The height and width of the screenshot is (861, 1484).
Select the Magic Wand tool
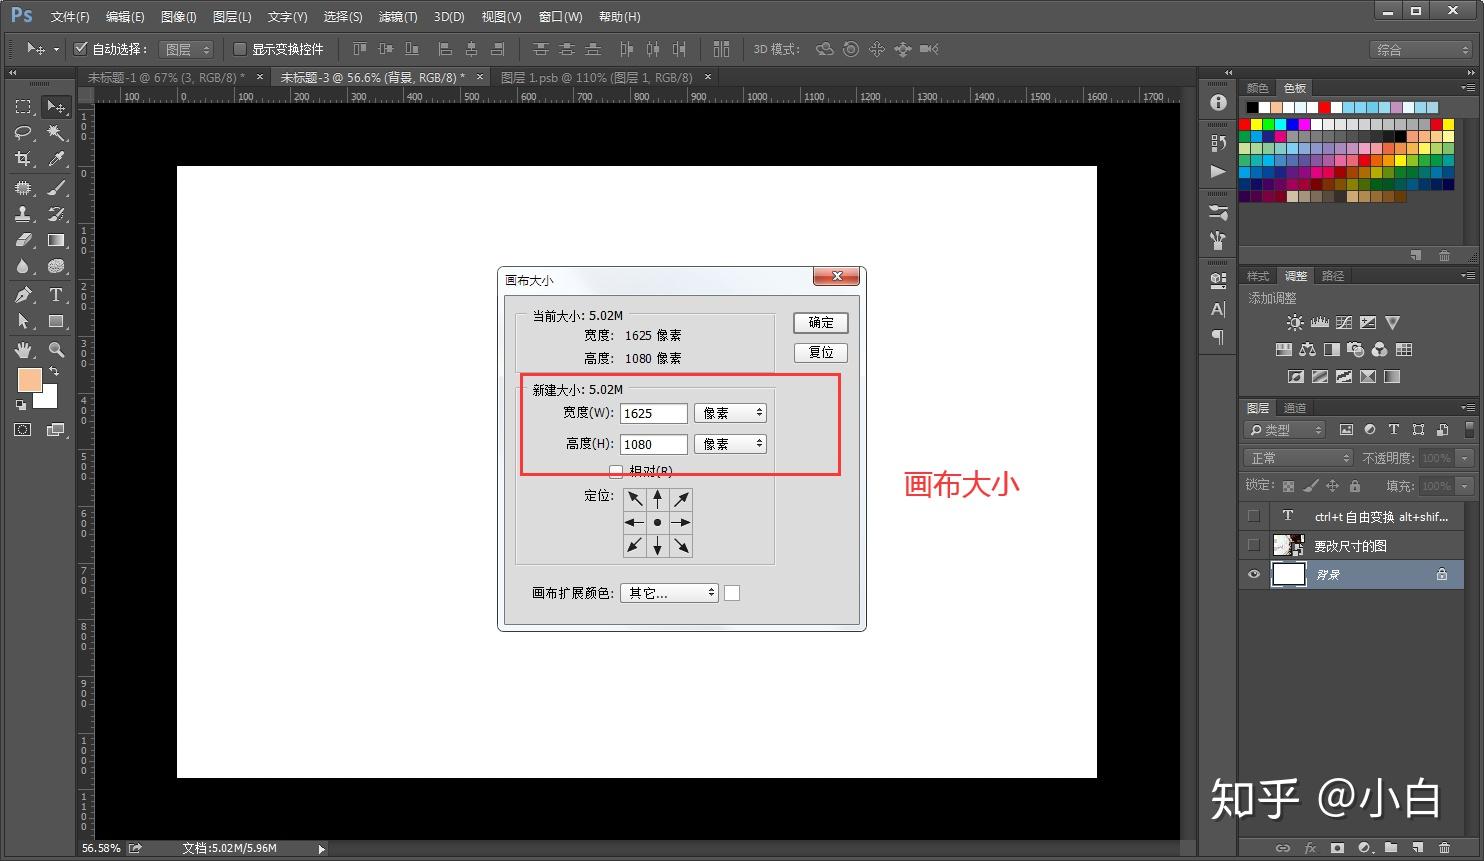(x=56, y=132)
